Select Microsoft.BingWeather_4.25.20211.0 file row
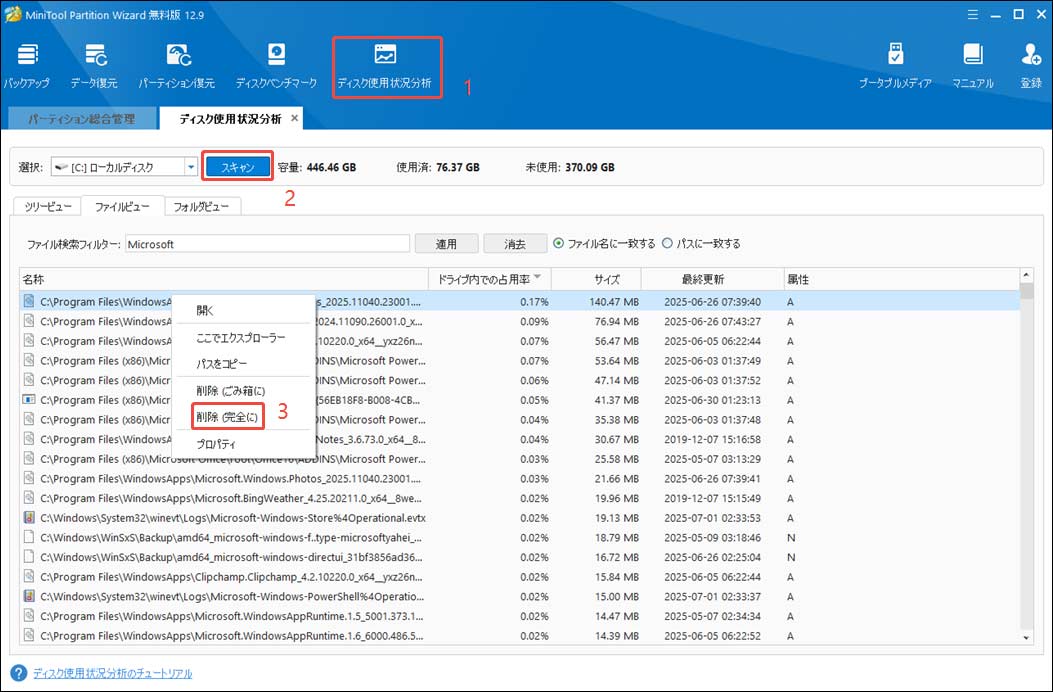The image size is (1053, 692). (519, 499)
